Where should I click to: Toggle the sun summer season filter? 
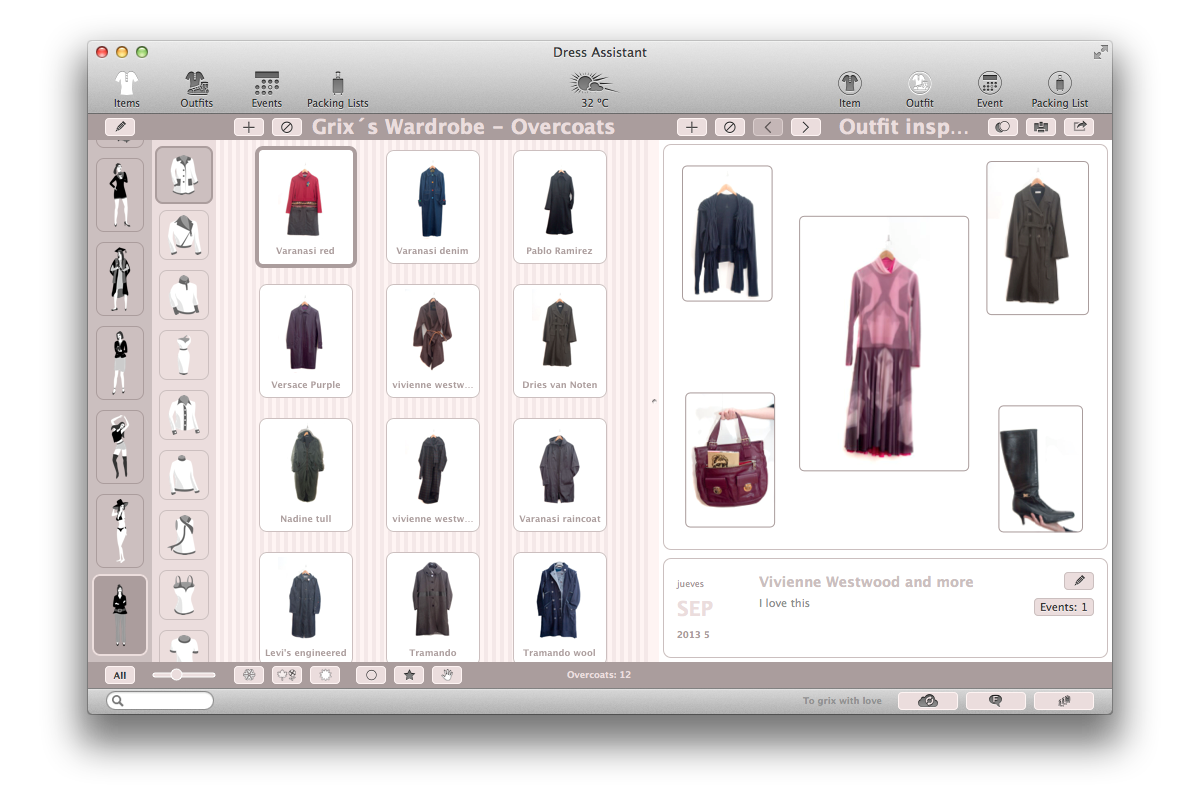pyautogui.click(x=324, y=675)
